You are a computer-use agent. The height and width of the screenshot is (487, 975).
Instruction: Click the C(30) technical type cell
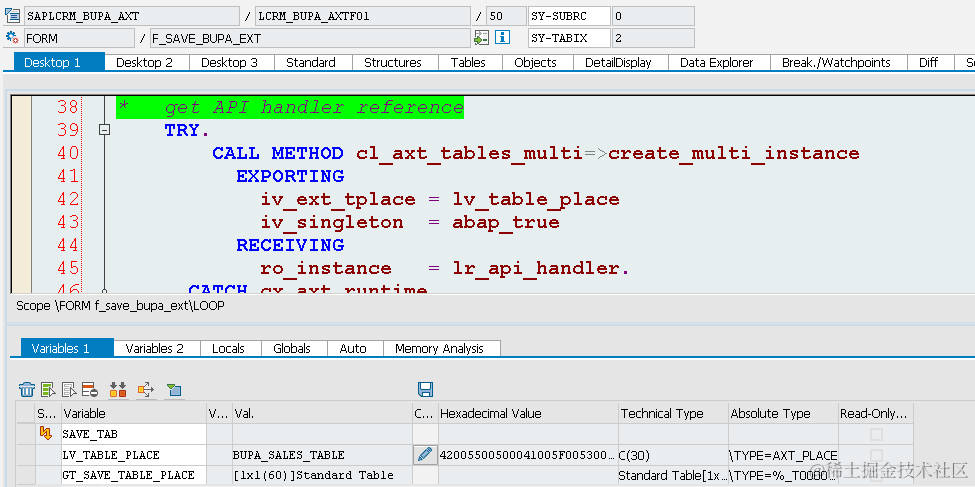click(x=673, y=455)
